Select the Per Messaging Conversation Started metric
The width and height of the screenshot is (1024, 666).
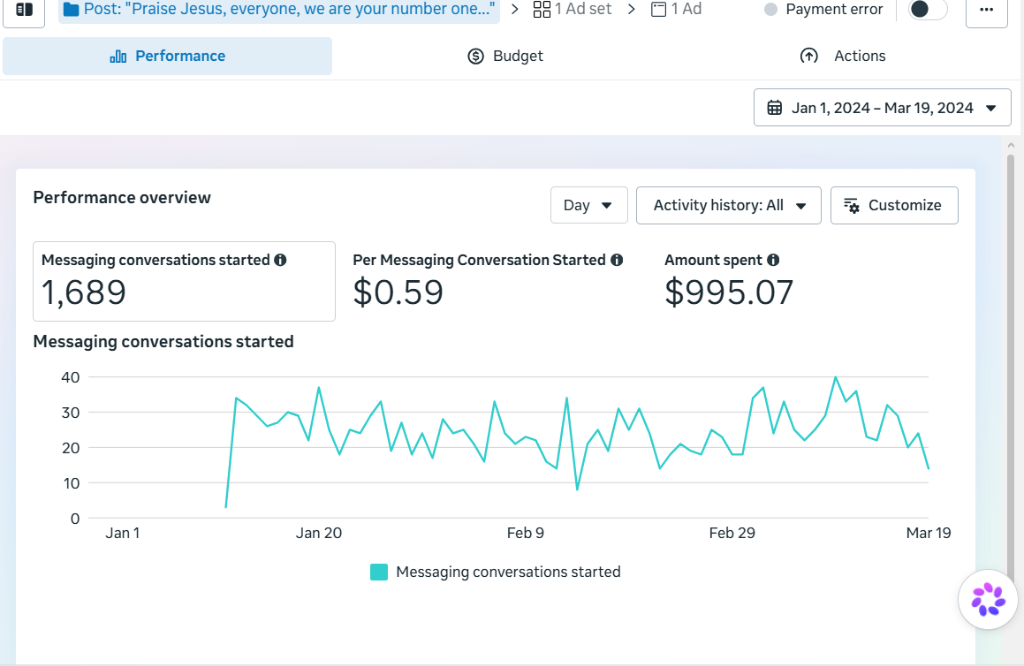(x=487, y=281)
